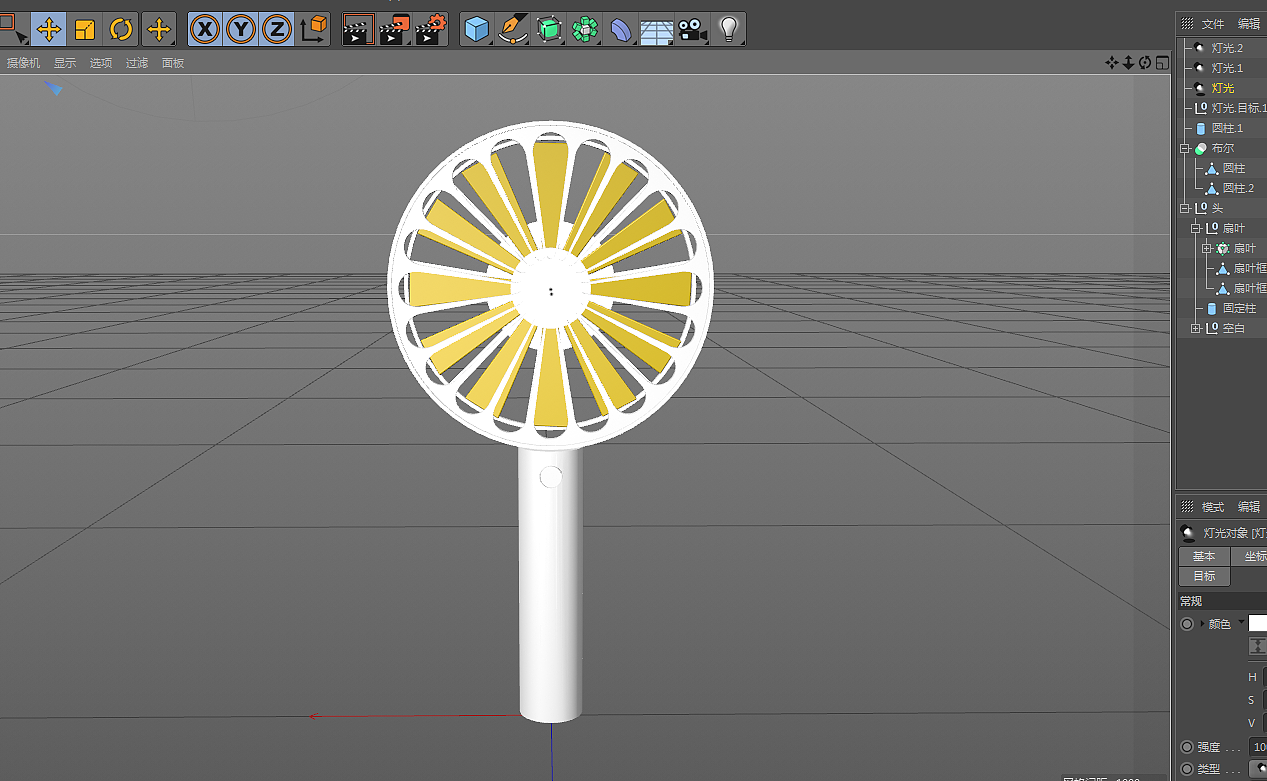Open the 面板 viewport menu
1267x781 pixels.
pyautogui.click(x=173, y=63)
